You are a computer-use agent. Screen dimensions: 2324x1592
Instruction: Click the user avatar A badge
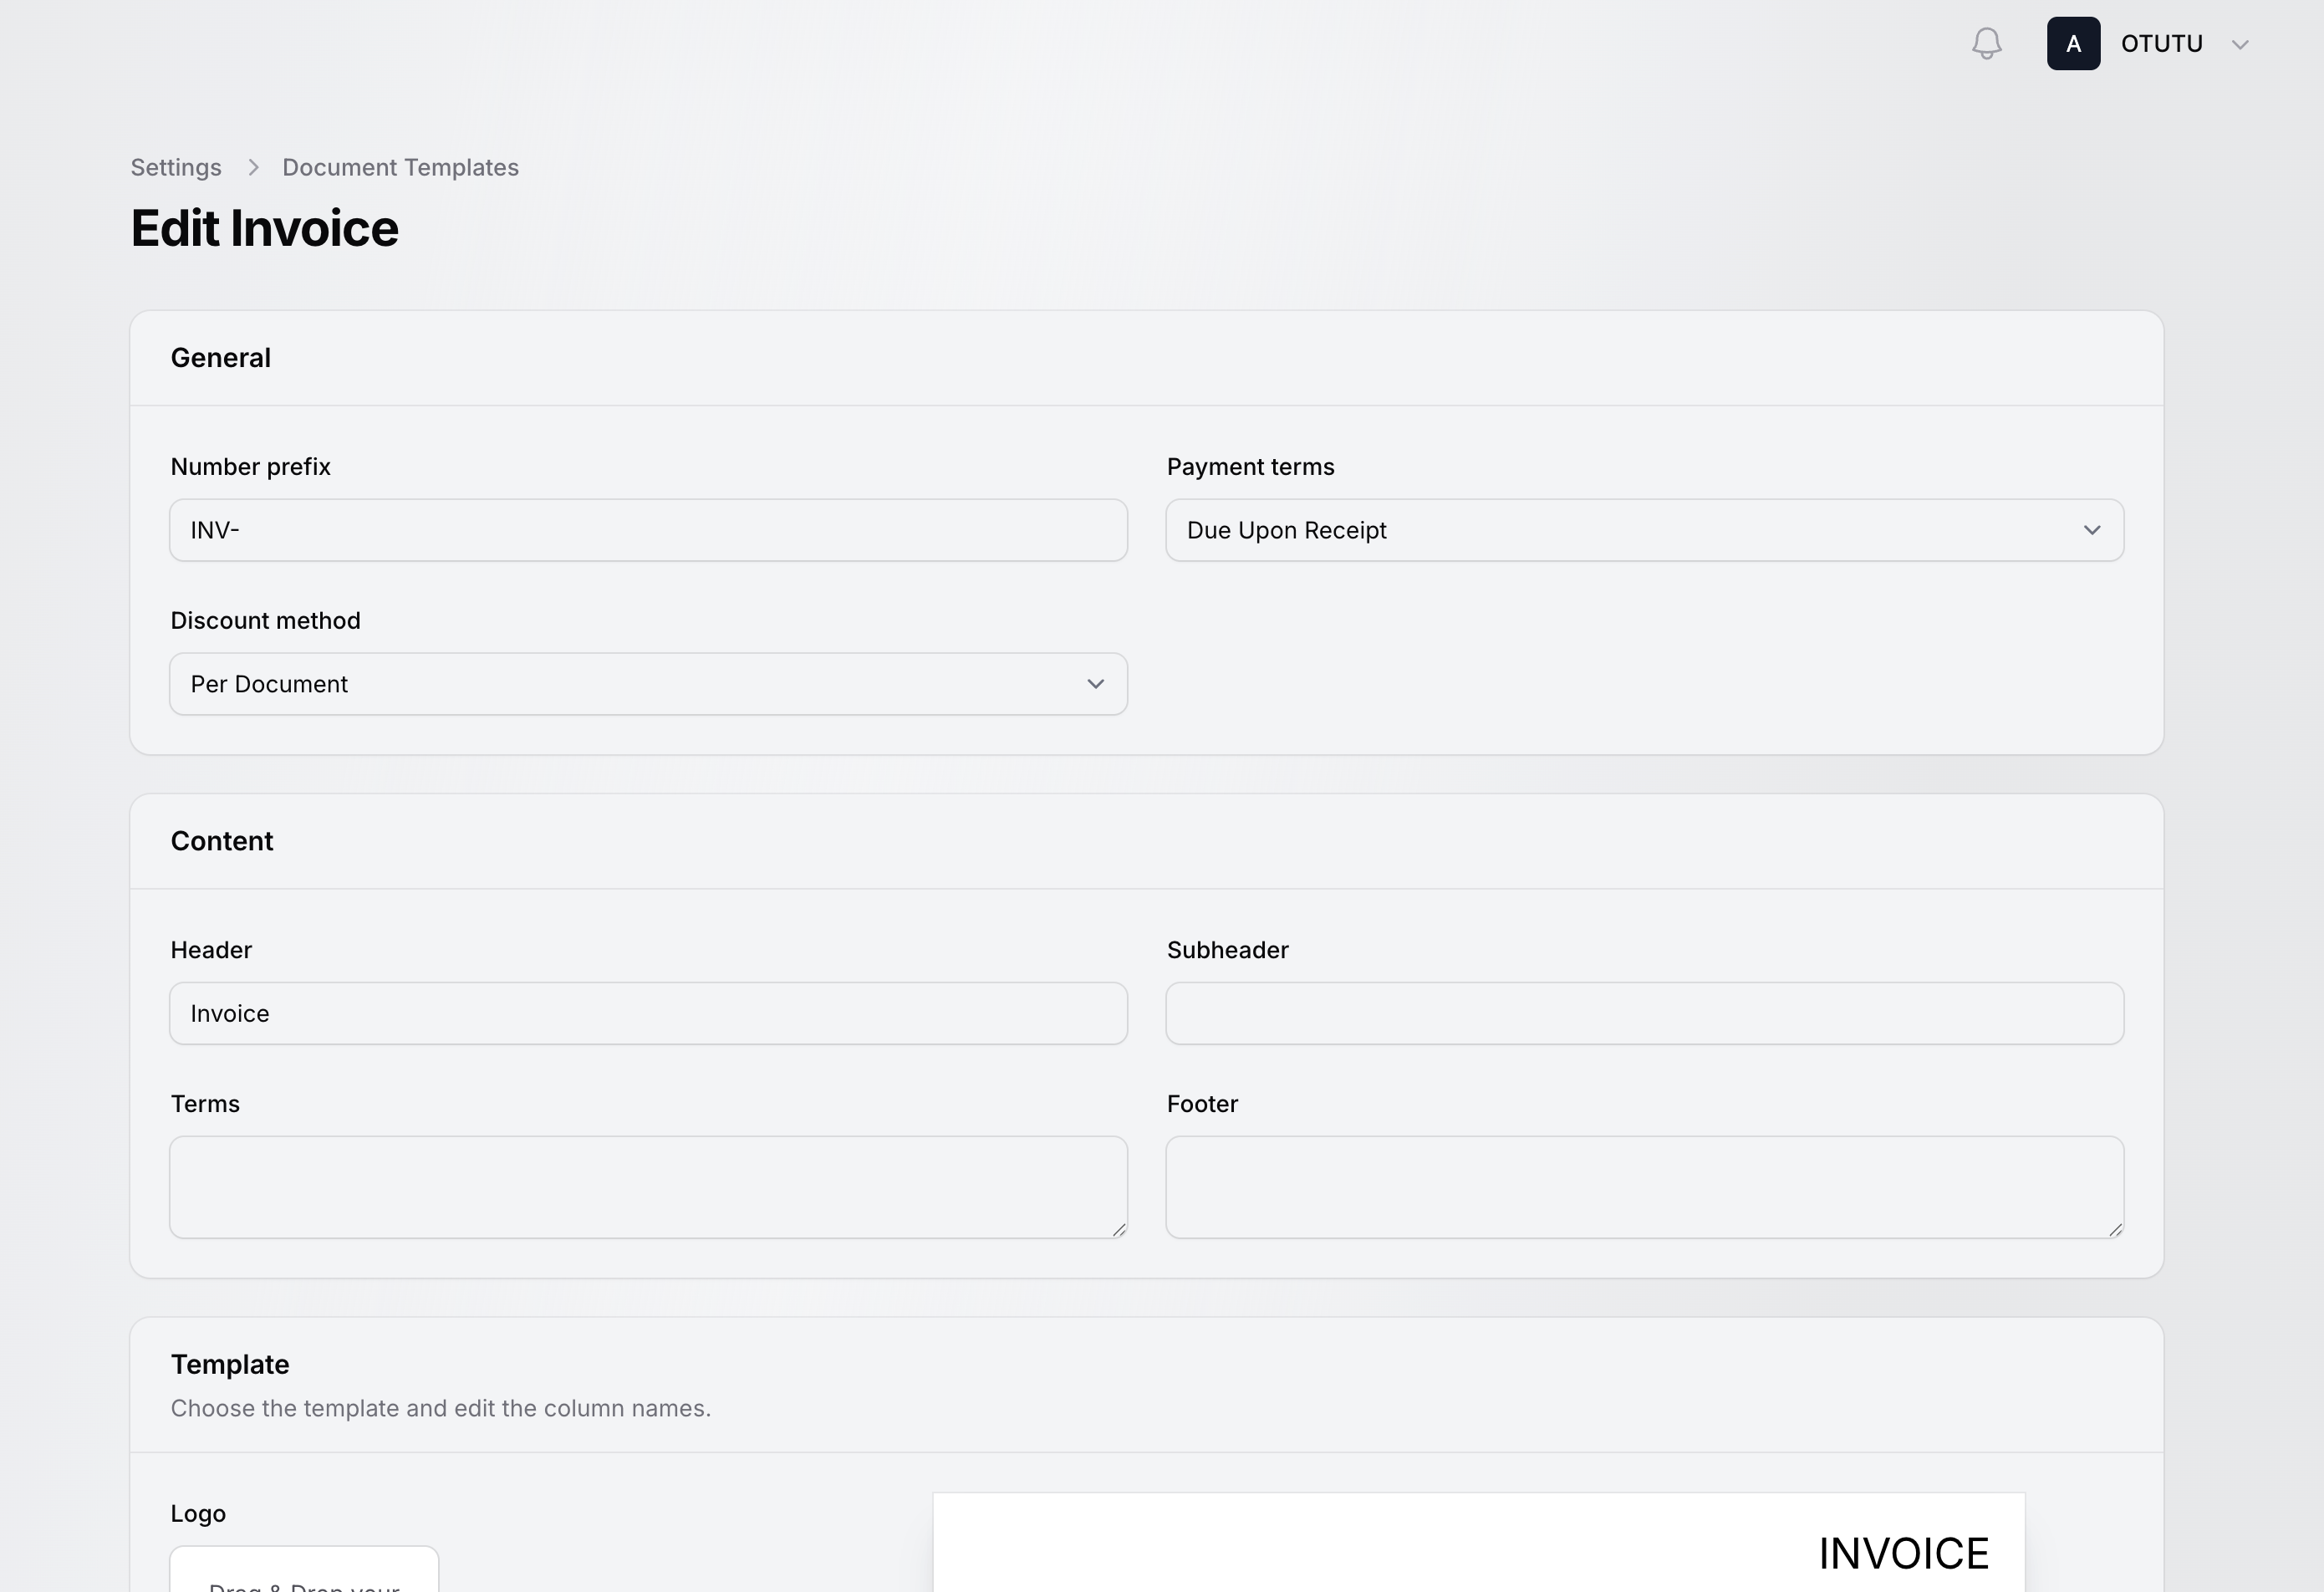click(2073, 44)
